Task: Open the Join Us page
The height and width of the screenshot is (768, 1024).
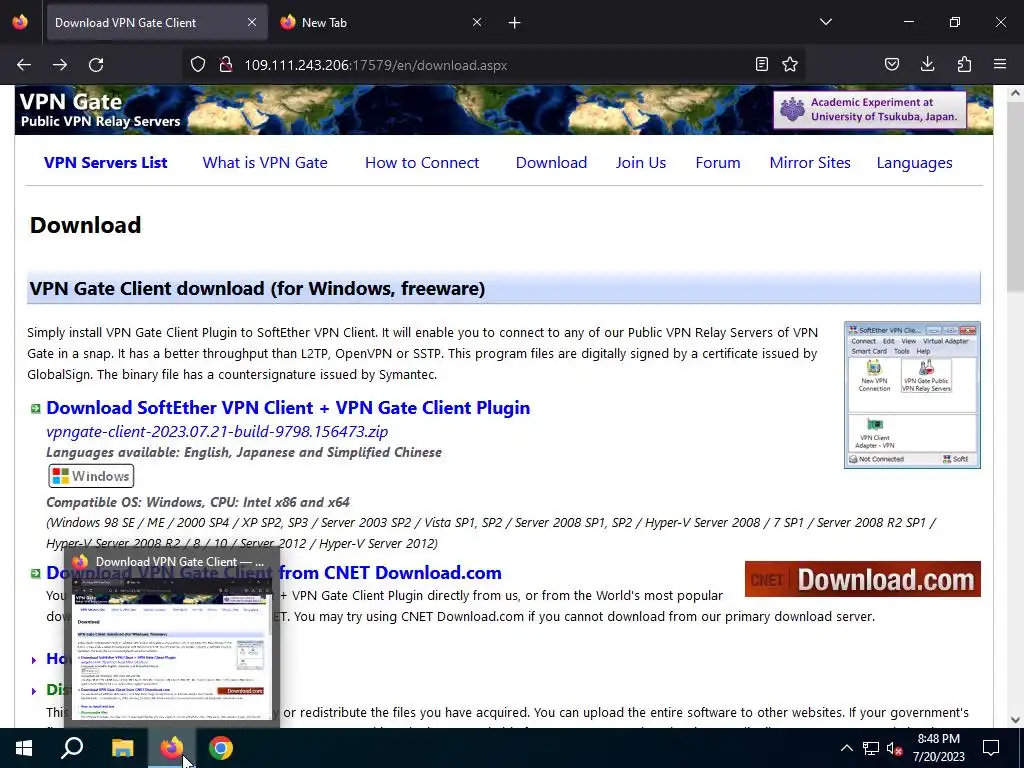Action: [641, 163]
